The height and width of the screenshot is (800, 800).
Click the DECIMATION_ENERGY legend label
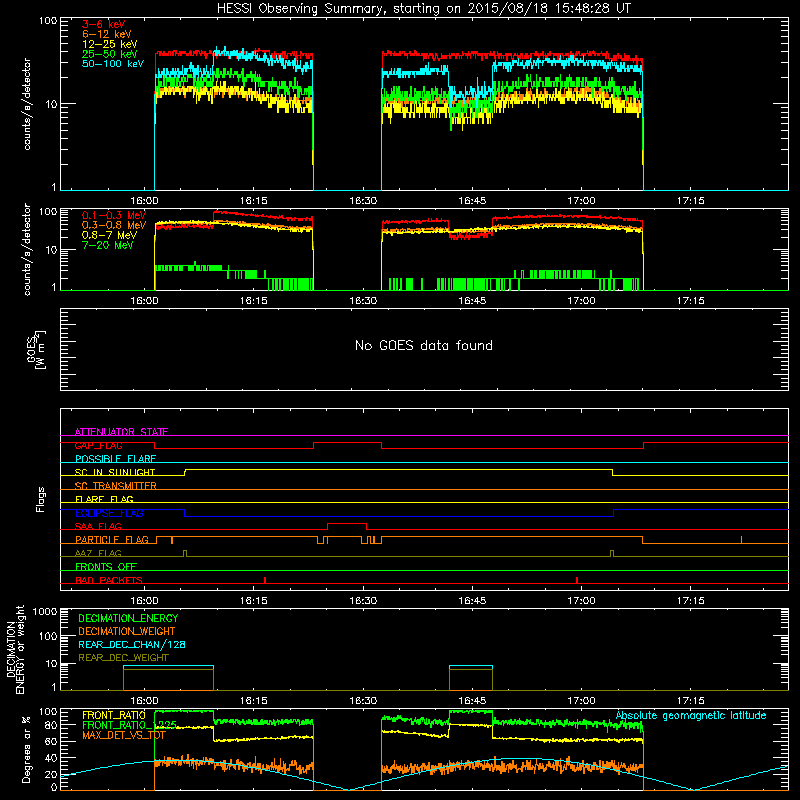click(x=128, y=618)
